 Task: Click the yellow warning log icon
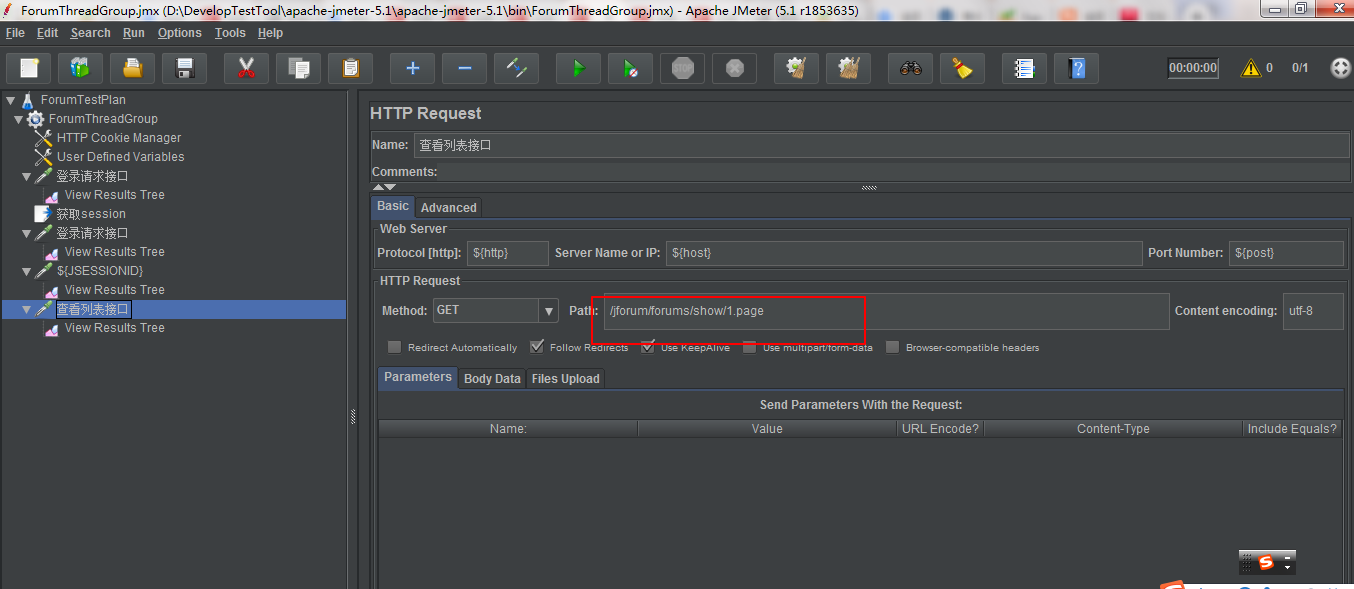click(1250, 68)
